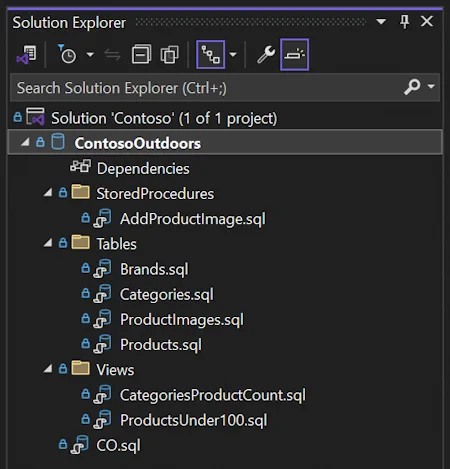Pin the Solution Explorer panel

405,22
